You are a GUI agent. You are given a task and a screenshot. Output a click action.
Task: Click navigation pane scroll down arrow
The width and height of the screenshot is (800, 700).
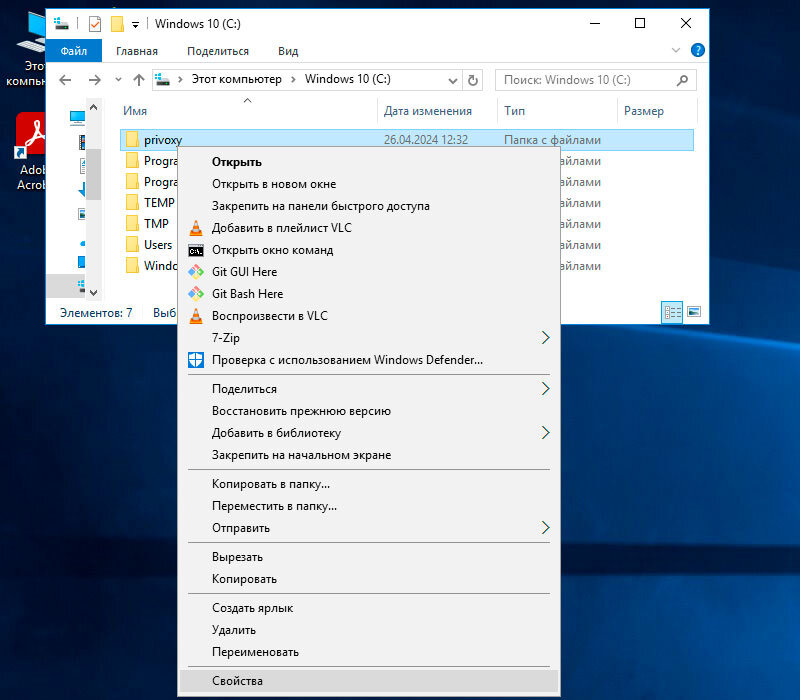click(x=93, y=292)
